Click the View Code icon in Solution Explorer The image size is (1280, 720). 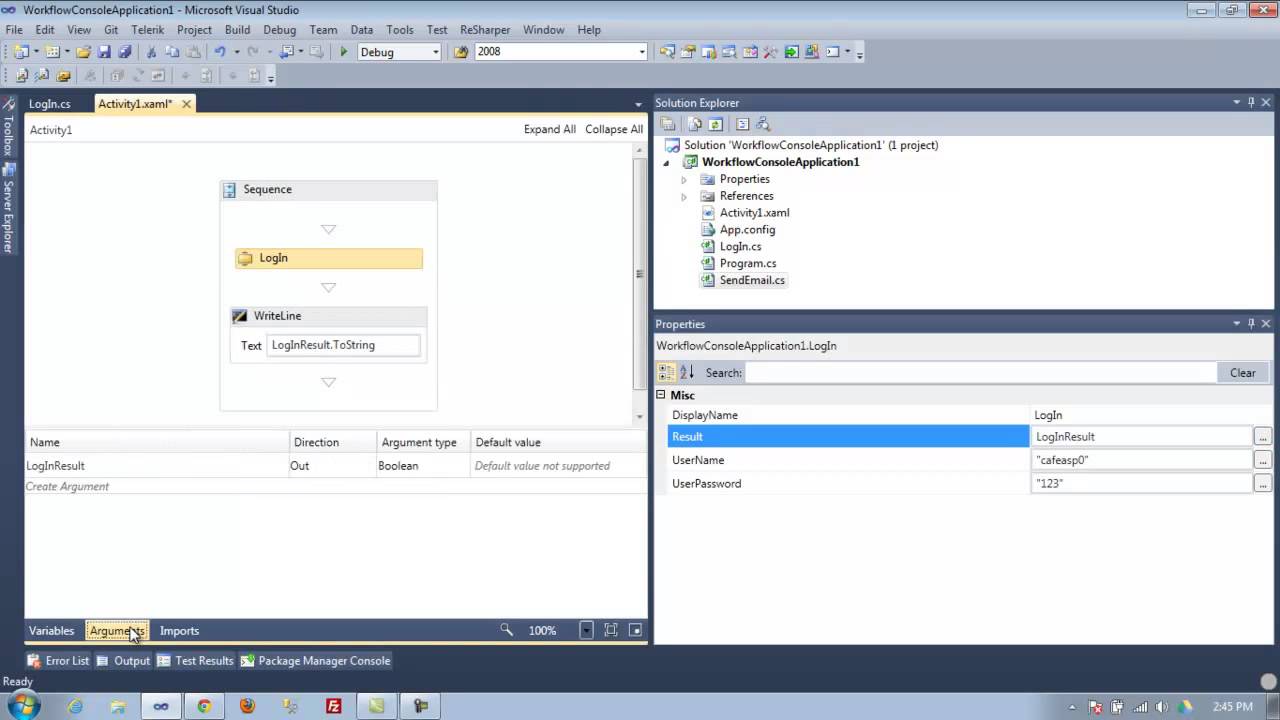pos(742,124)
